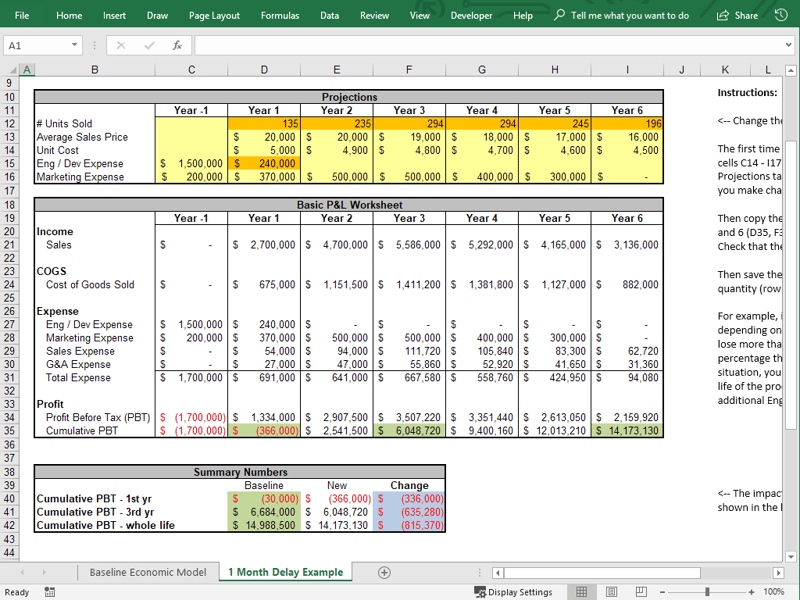The height and width of the screenshot is (600, 800).
Task: Click the vertical scrollbar down arrow
Action: [x=790, y=557]
